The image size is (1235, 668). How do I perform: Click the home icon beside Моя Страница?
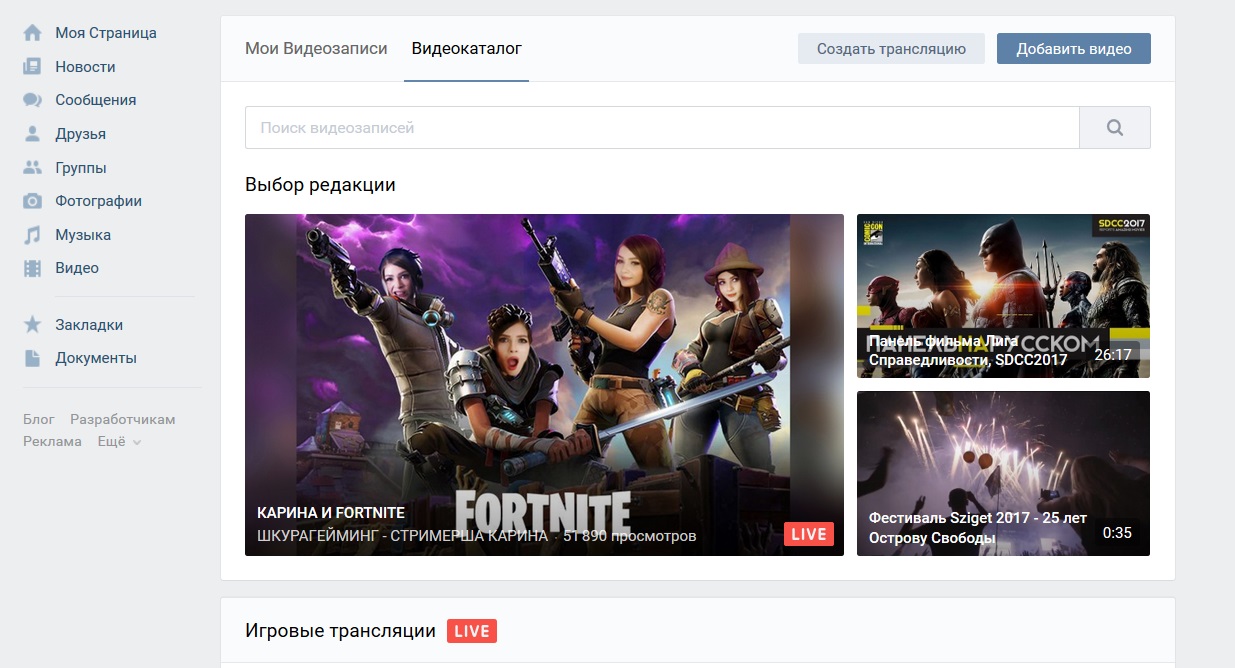click(x=33, y=33)
